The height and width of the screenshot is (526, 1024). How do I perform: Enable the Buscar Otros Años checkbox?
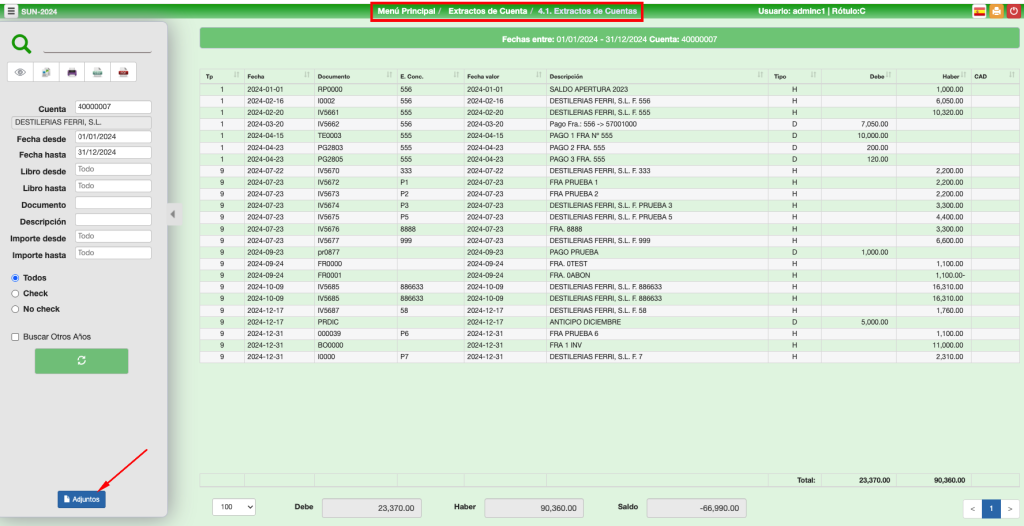(15, 337)
